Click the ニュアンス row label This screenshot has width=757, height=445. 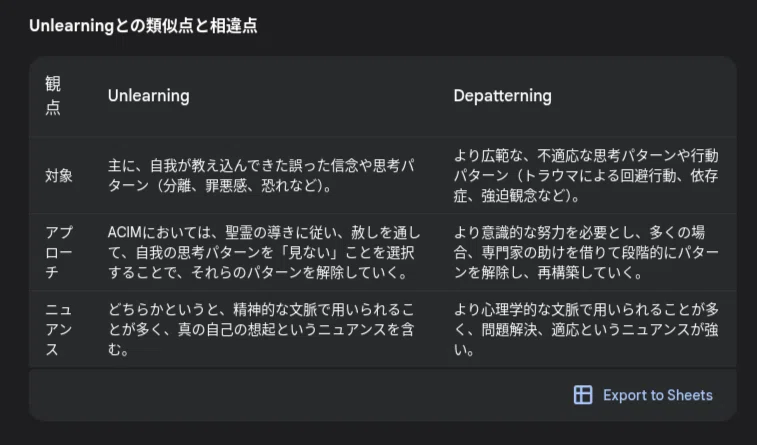click(x=59, y=329)
